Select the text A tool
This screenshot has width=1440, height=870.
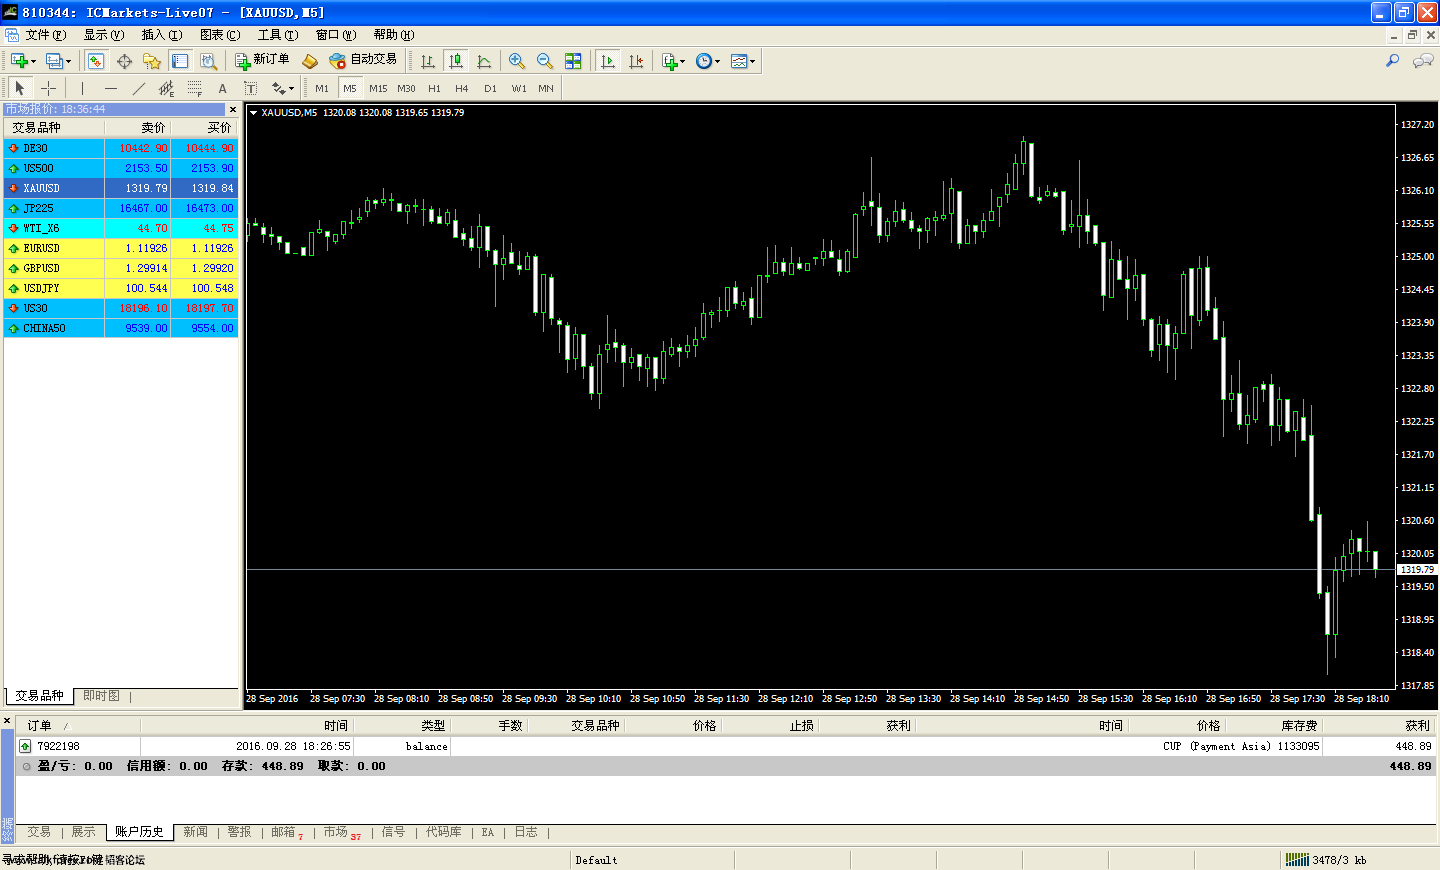click(222, 88)
